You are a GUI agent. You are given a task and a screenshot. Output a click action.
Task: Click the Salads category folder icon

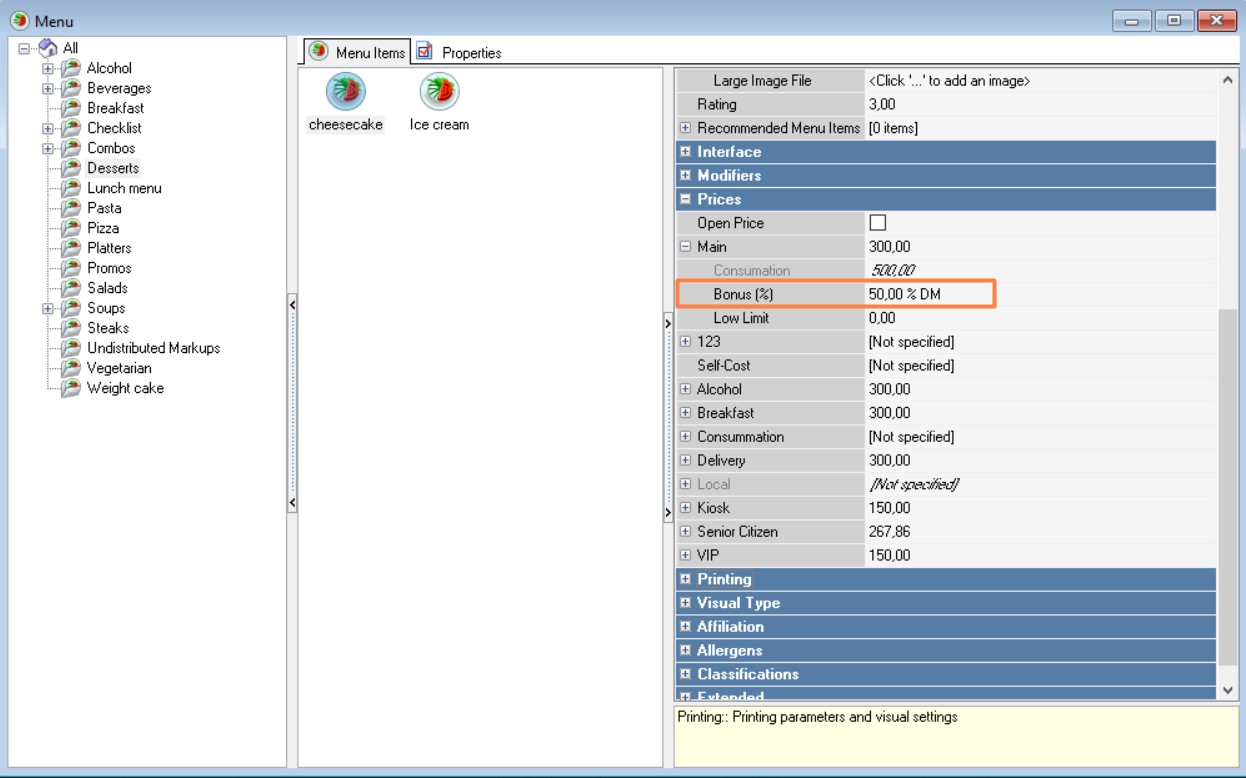pos(70,288)
